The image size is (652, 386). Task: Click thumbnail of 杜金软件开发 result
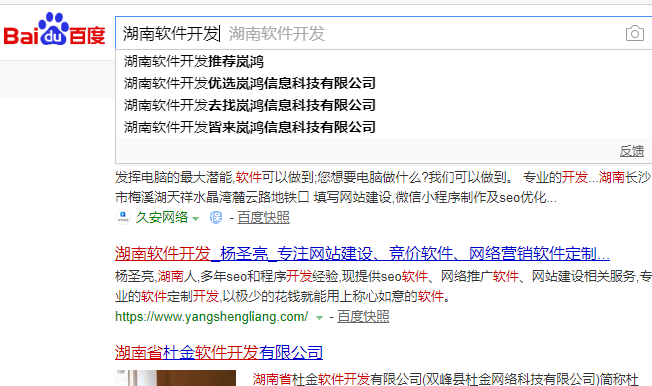pyautogui.click(x=176, y=378)
